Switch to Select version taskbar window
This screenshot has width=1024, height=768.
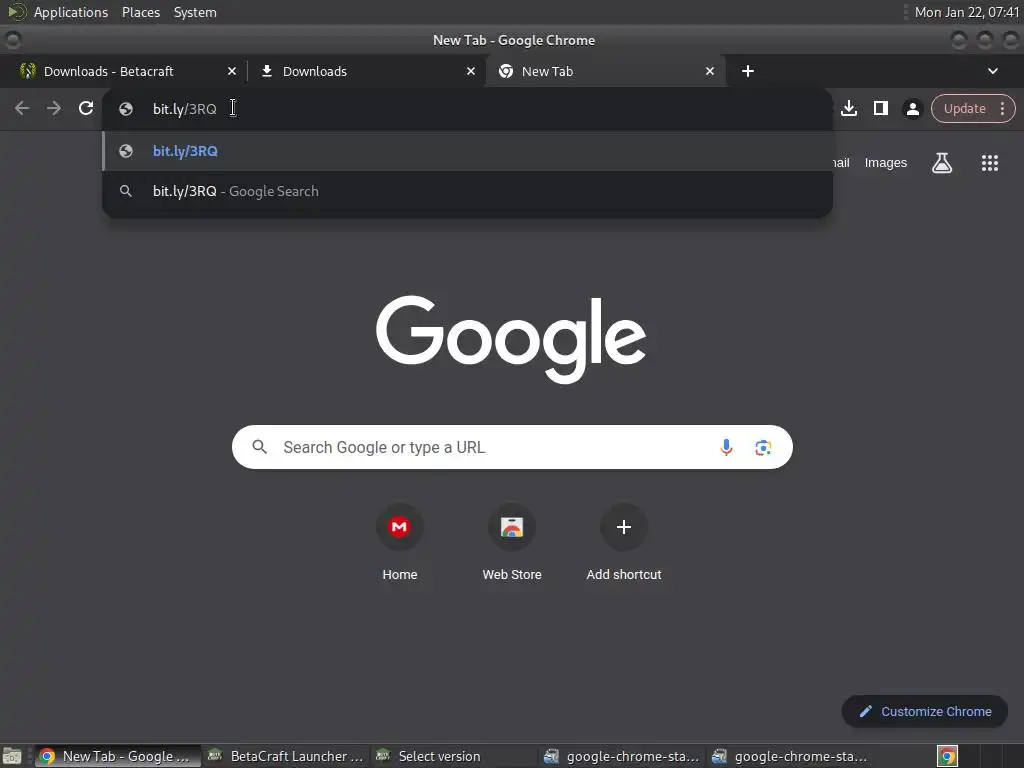pyautogui.click(x=453, y=756)
